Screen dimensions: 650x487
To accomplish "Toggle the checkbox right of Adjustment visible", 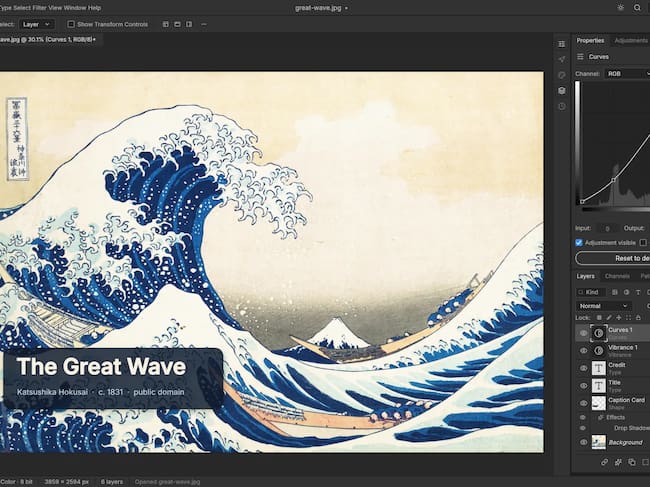I will point(643,242).
